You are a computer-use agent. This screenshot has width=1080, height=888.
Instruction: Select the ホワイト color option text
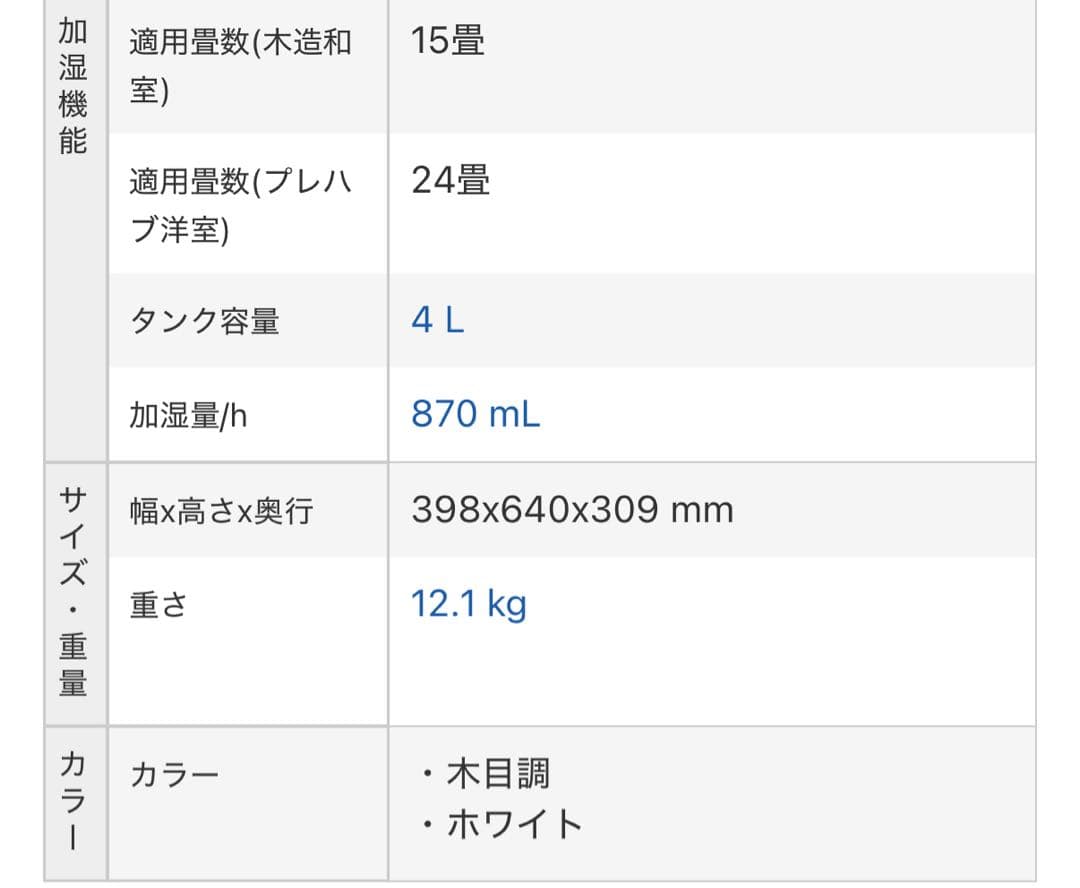point(514,824)
